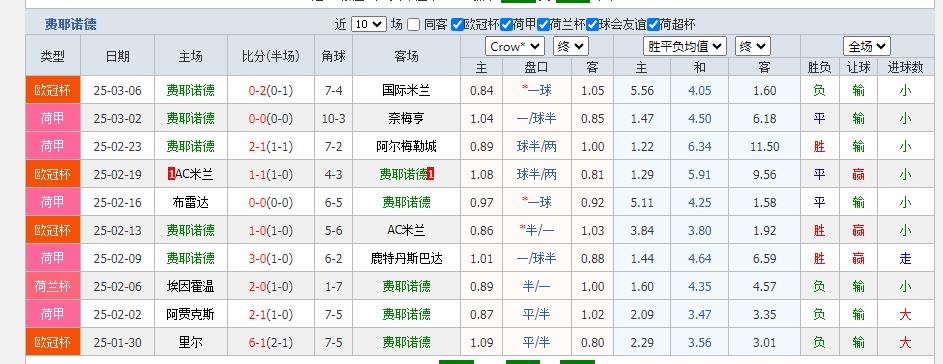Click the 3-0 score on 25-02-09
The height and width of the screenshot is (364, 943).
[x=257, y=258]
